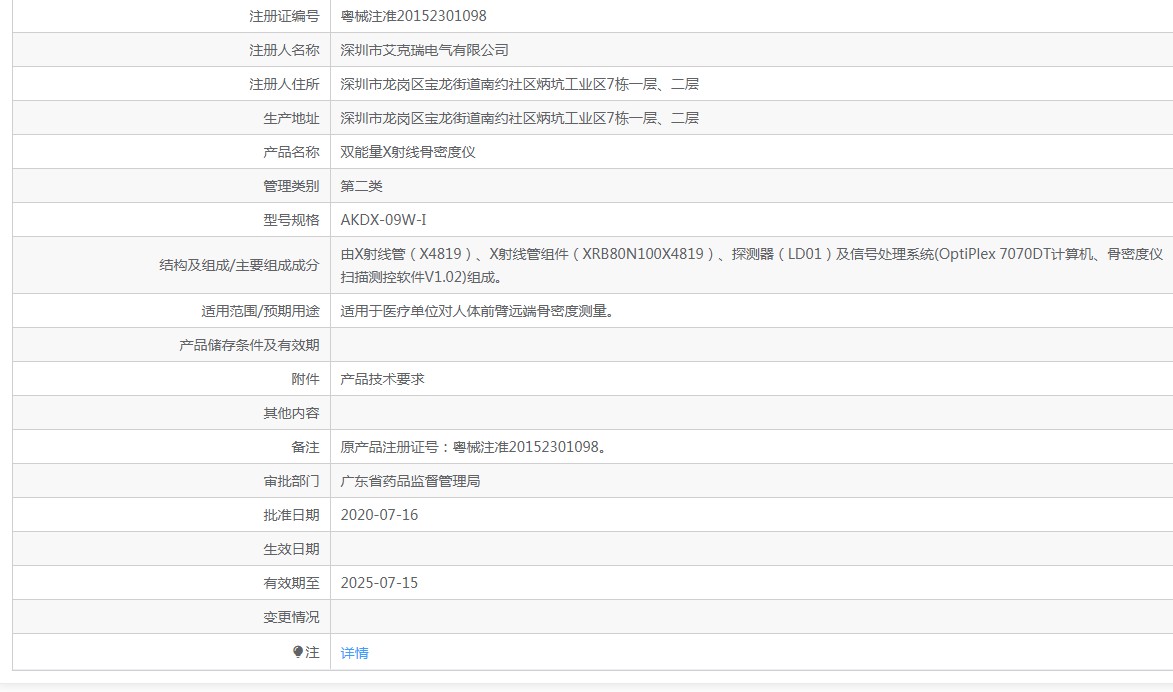Image resolution: width=1173 pixels, height=692 pixels.
Task: Select approval date 2020-07-16
Action: [x=379, y=515]
